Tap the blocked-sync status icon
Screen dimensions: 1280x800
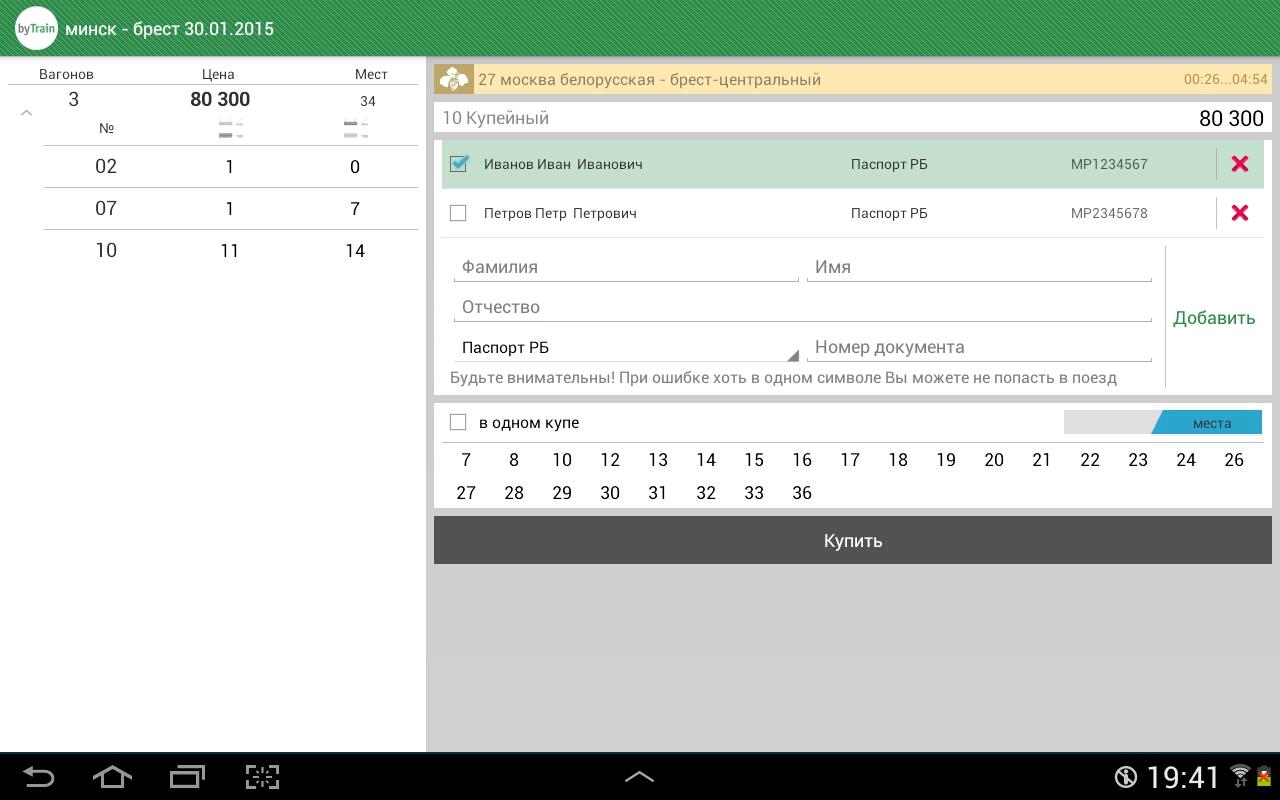tap(1126, 777)
